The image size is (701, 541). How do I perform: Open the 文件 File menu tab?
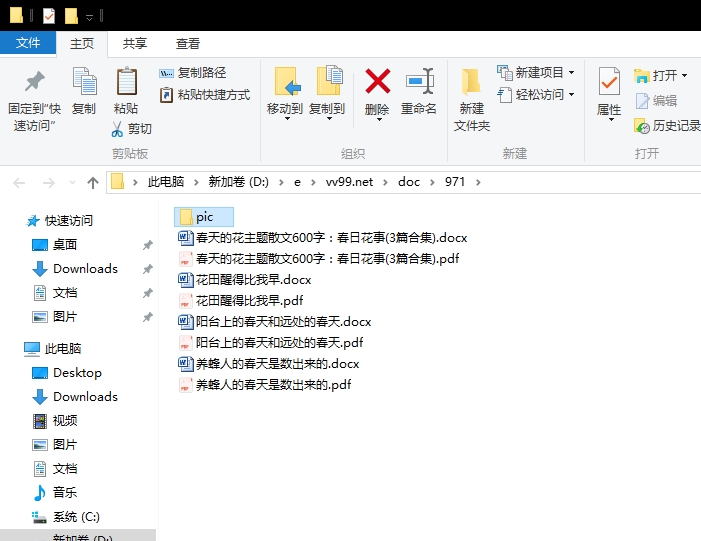click(28, 43)
